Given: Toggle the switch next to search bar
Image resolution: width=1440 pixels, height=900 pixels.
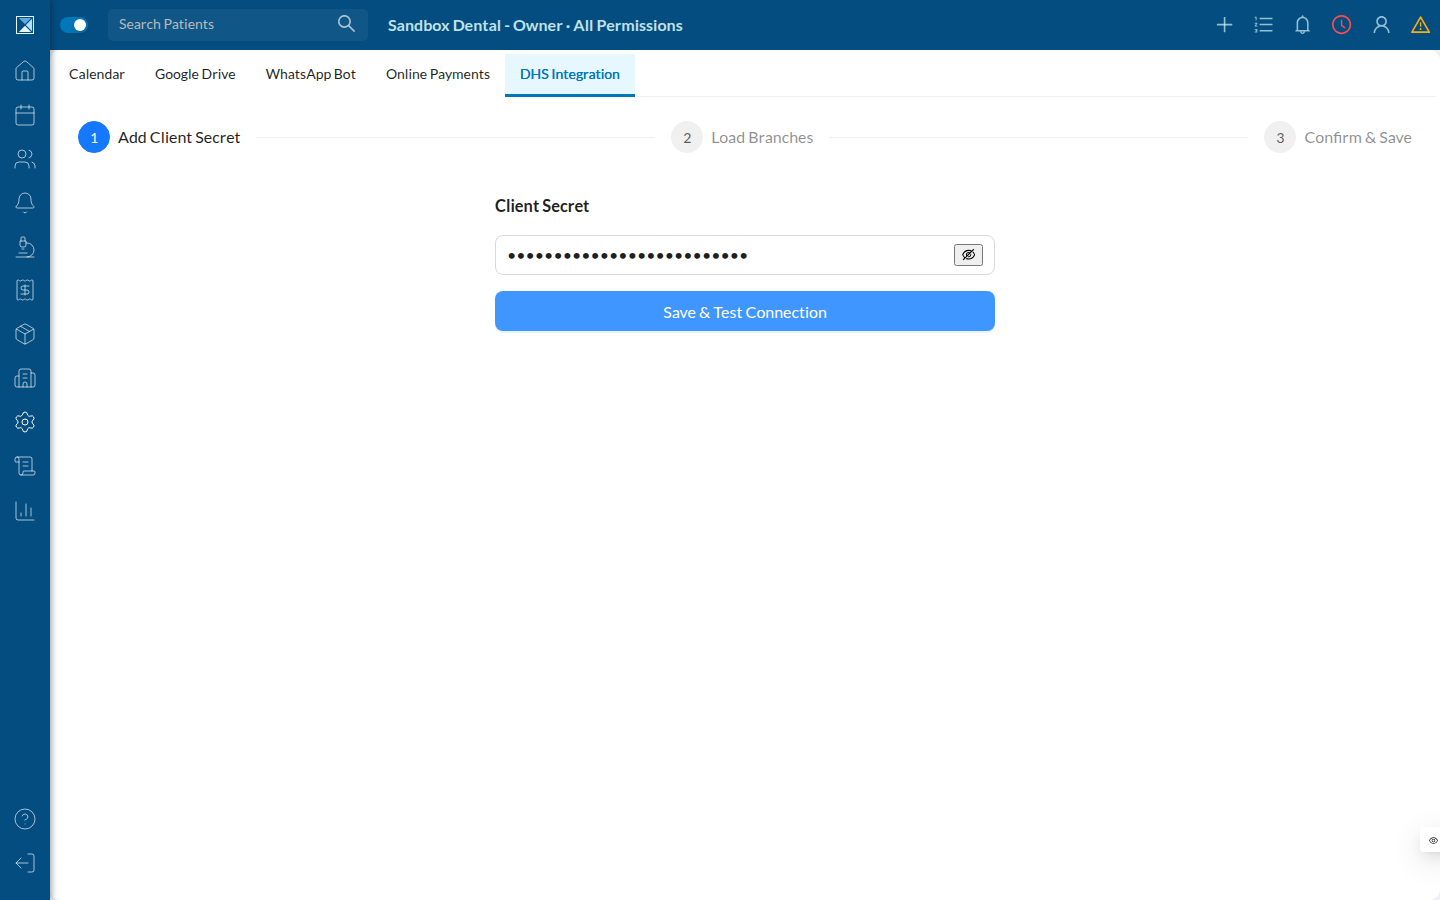Looking at the screenshot, I should point(74,25).
